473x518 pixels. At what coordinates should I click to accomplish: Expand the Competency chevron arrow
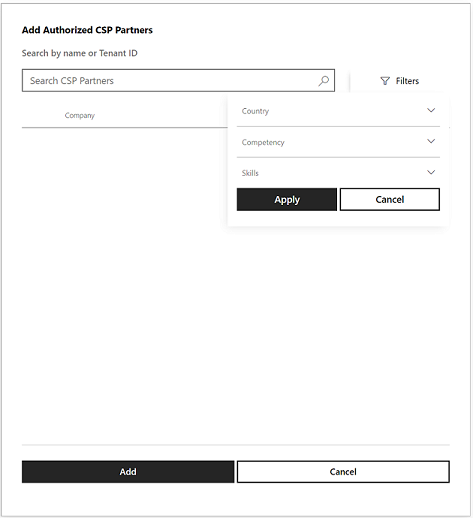[431, 141]
